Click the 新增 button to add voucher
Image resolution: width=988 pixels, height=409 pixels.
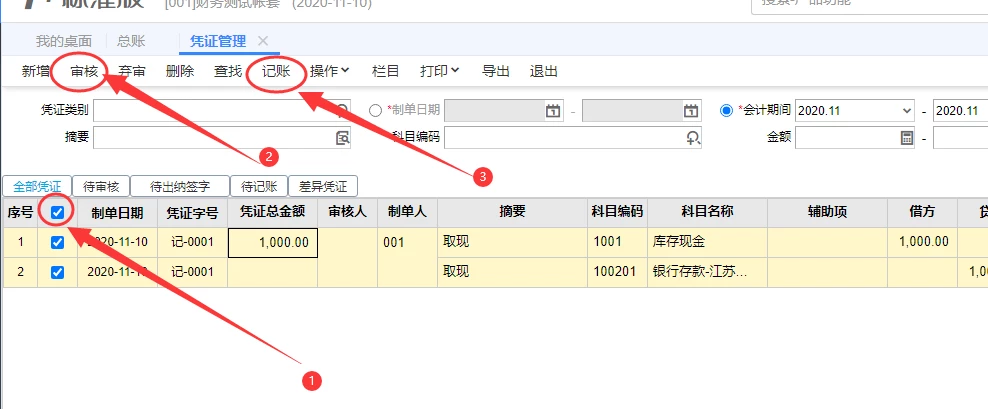36,71
